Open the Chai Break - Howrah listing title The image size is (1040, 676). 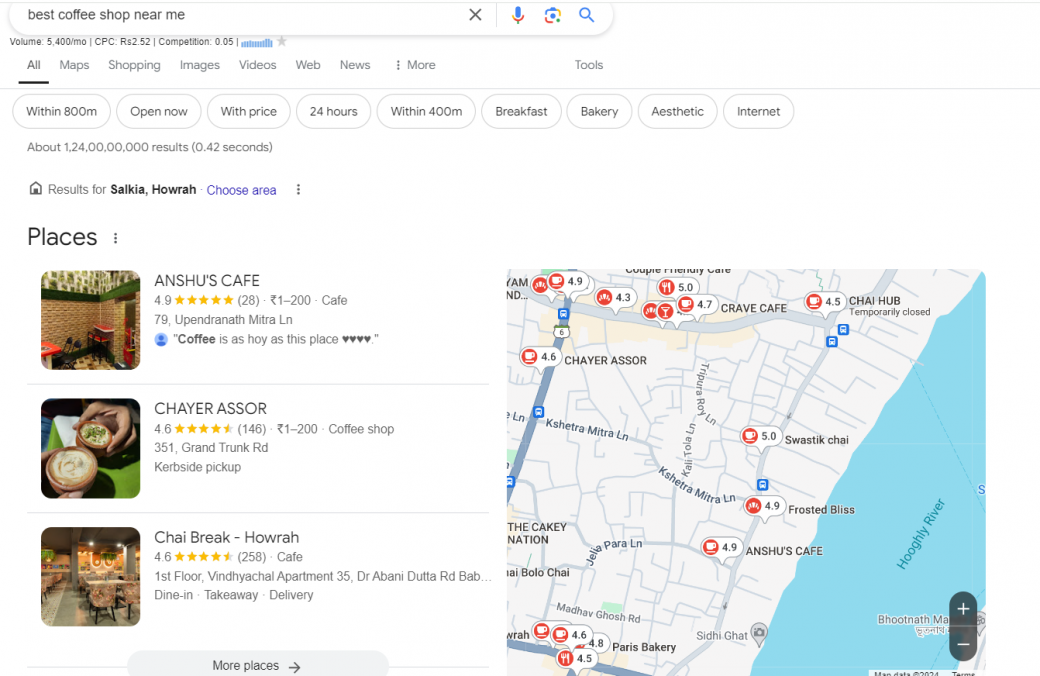pyautogui.click(x=226, y=537)
